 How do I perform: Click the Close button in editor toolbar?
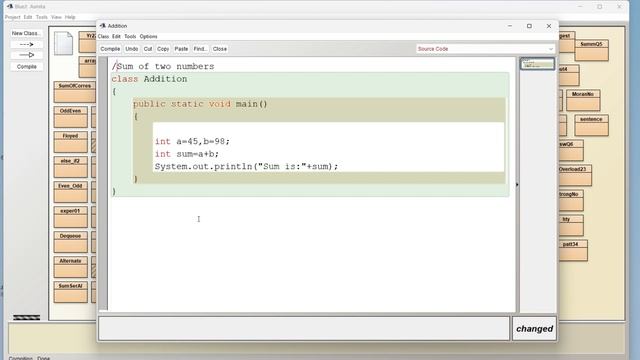point(220,49)
